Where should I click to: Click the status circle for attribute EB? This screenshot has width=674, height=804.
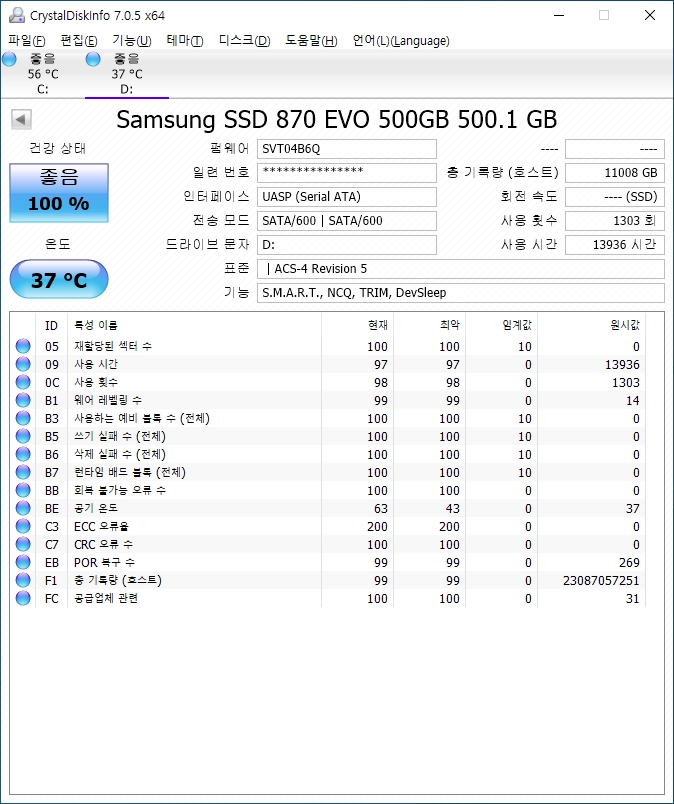point(23,562)
